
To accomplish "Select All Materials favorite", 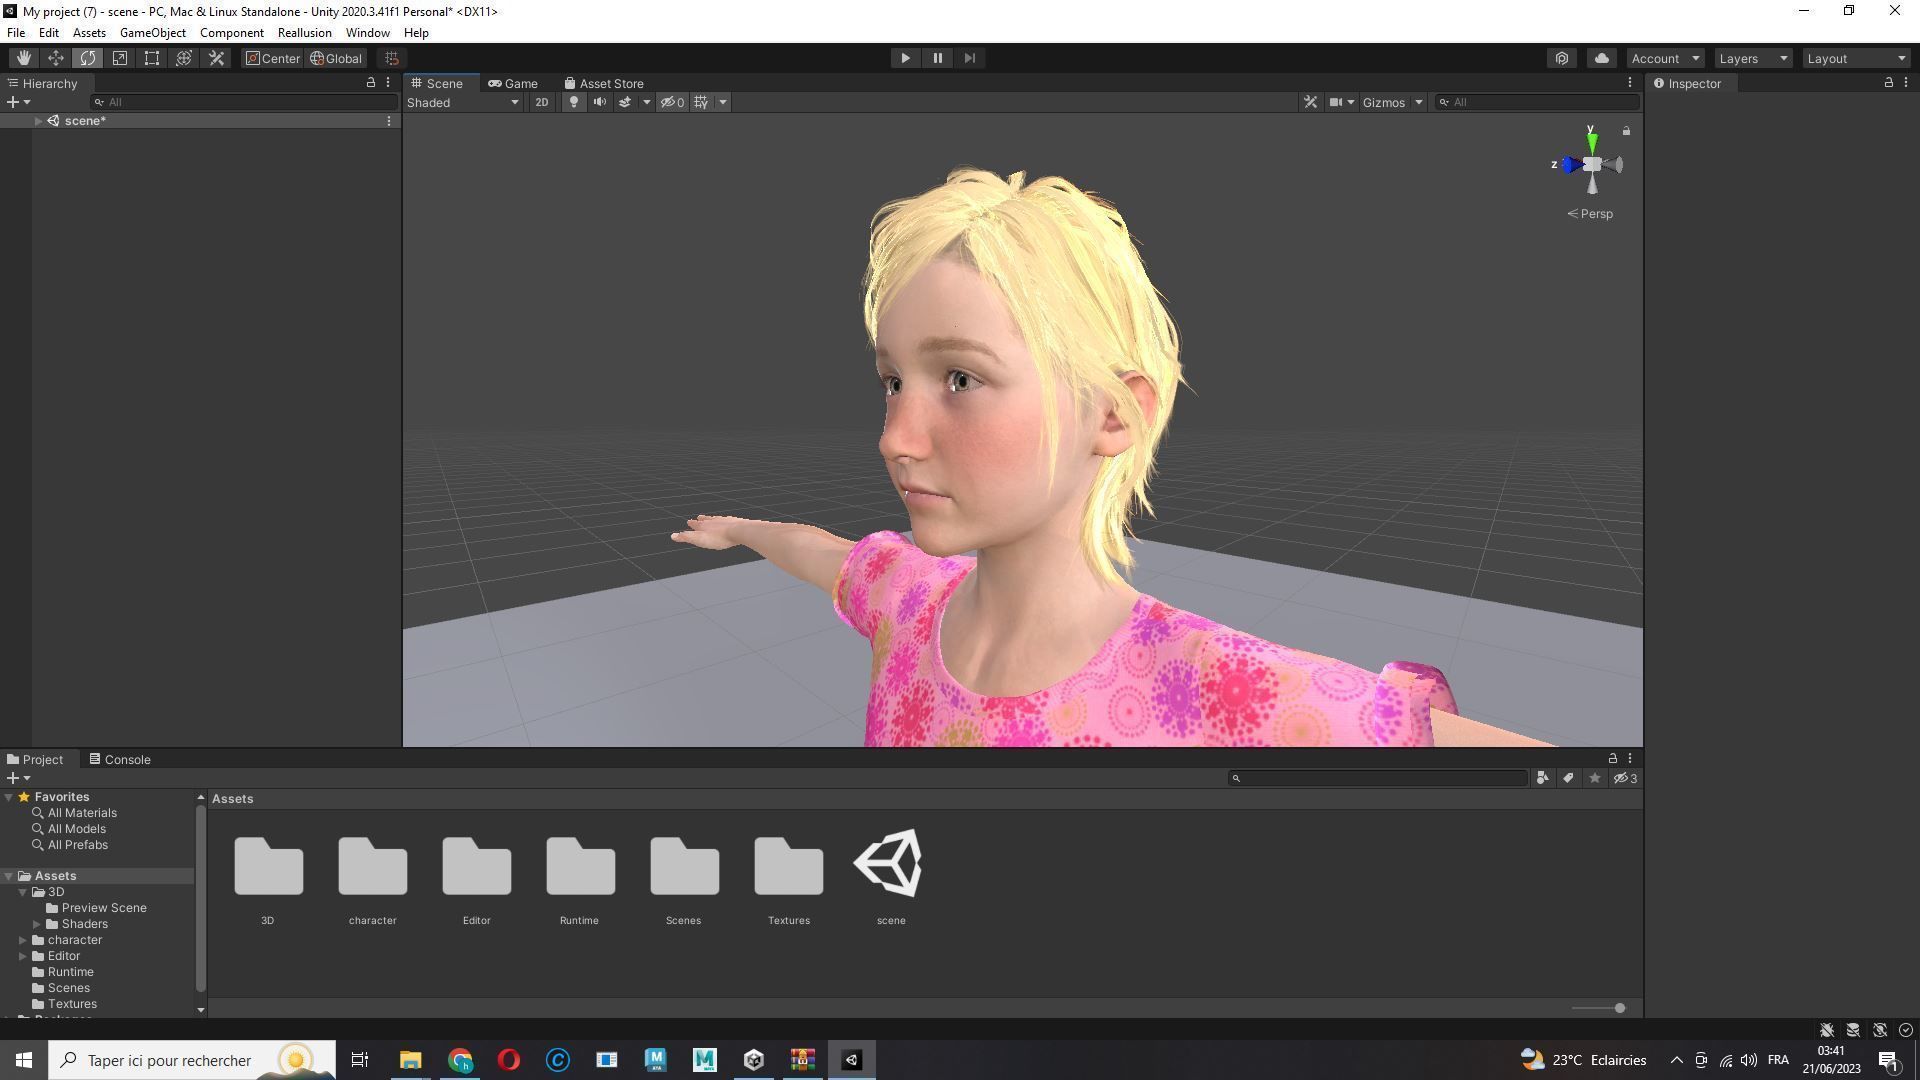I will [82, 813].
